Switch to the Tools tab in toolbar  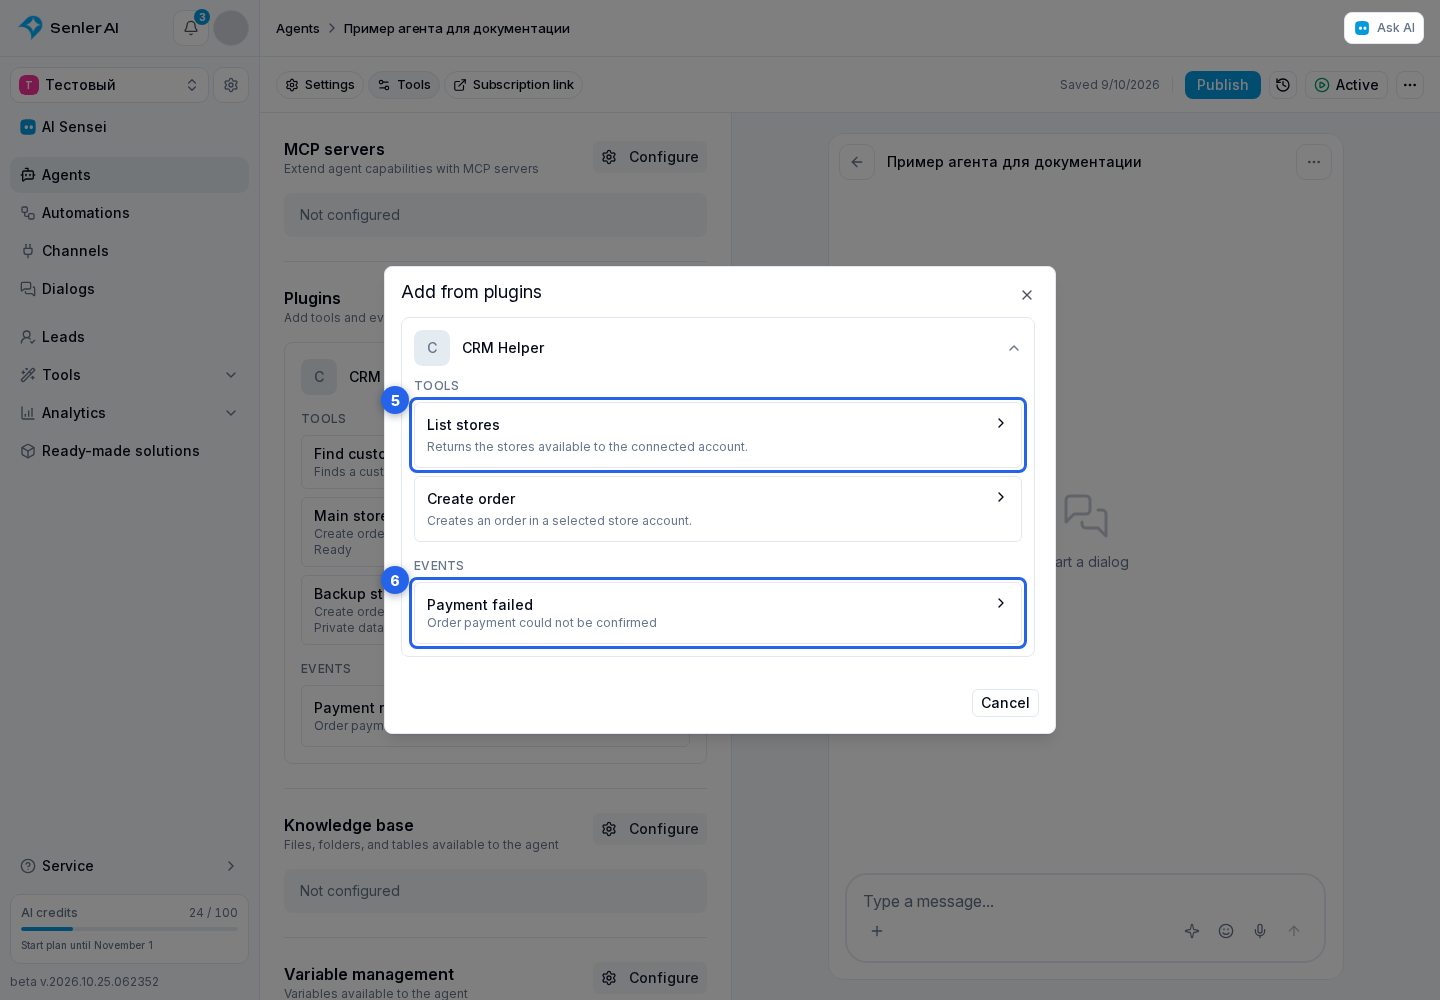(x=404, y=85)
